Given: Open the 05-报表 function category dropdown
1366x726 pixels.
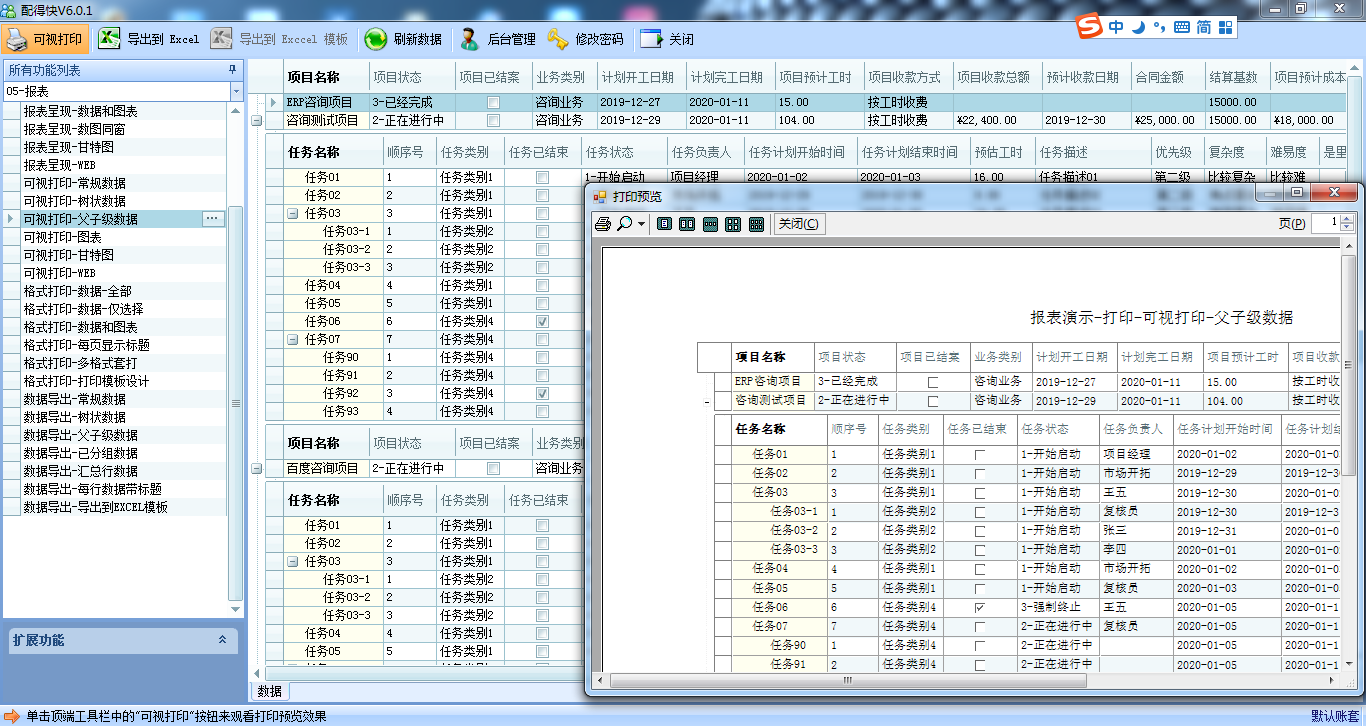Looking at the screenshot, I should (236, 91).
